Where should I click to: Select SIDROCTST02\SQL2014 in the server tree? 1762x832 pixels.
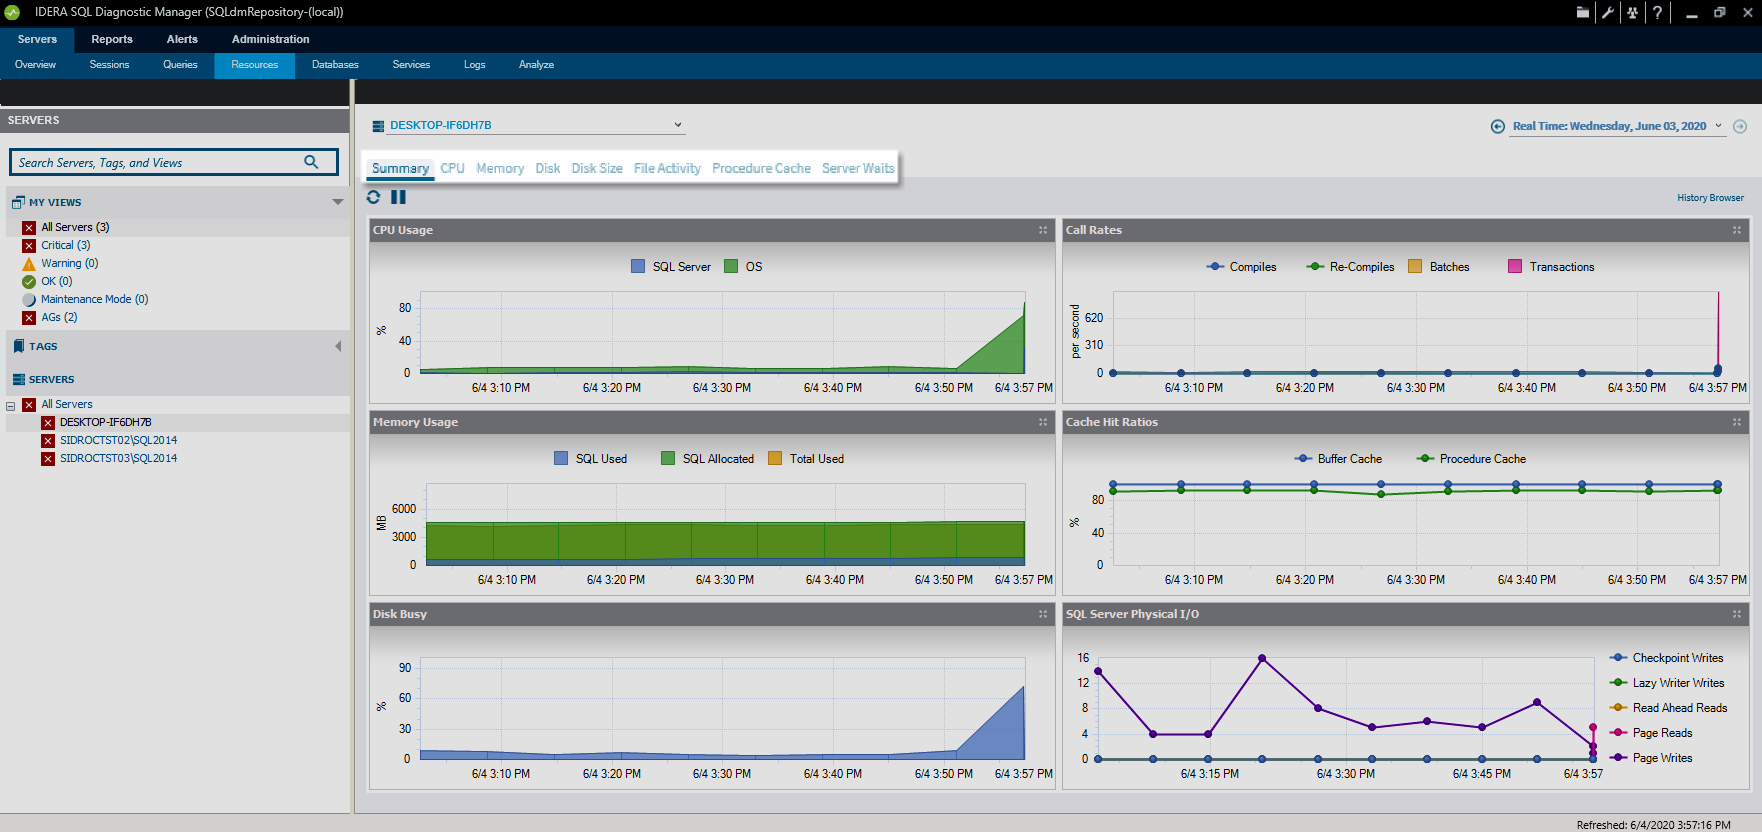point(118,441)
